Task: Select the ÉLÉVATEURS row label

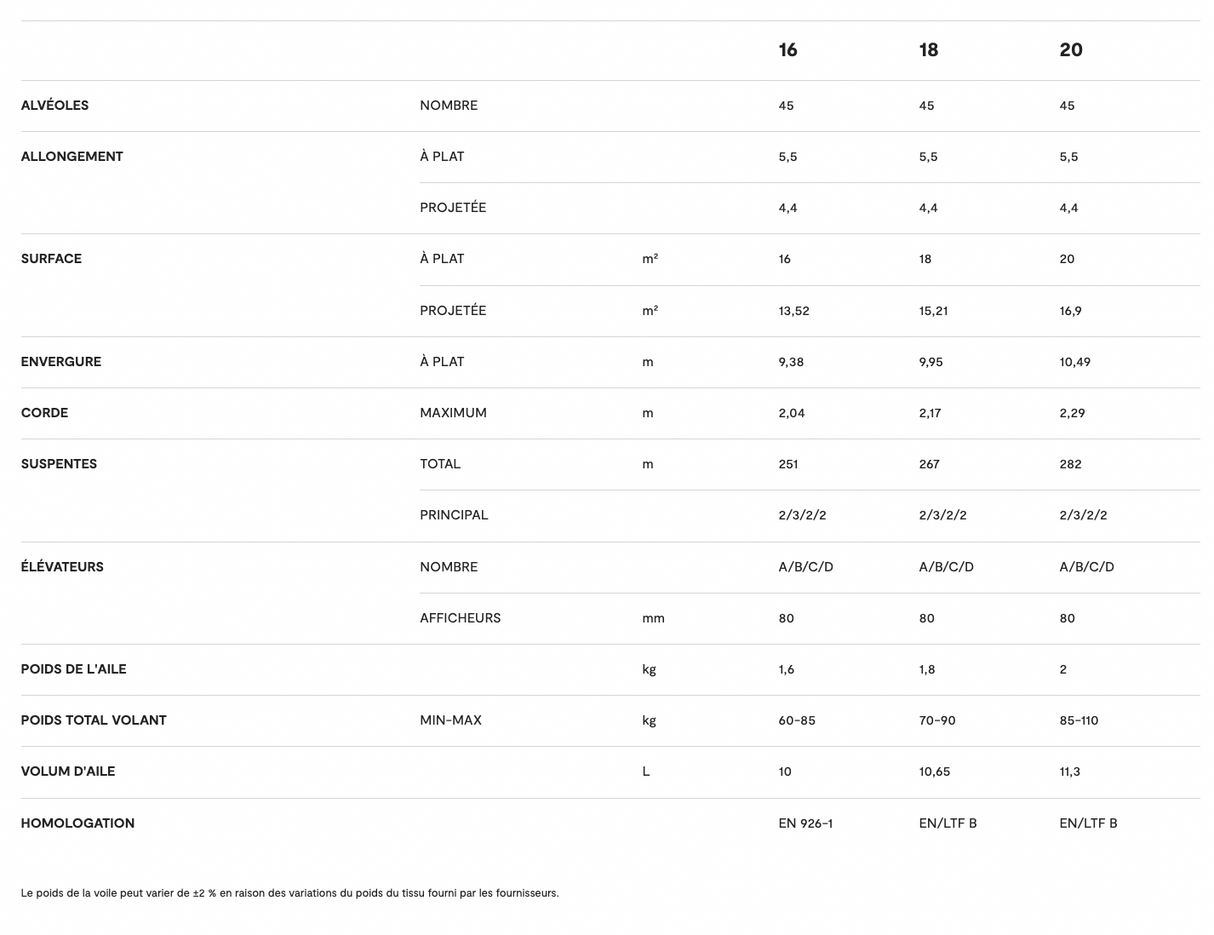Action: coord(62,566)
